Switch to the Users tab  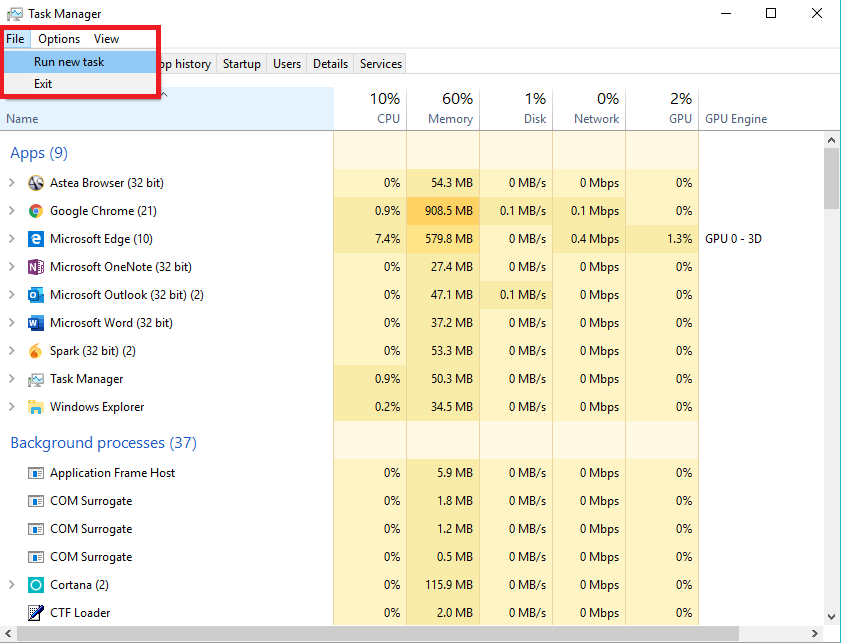[x=287, y=64]
